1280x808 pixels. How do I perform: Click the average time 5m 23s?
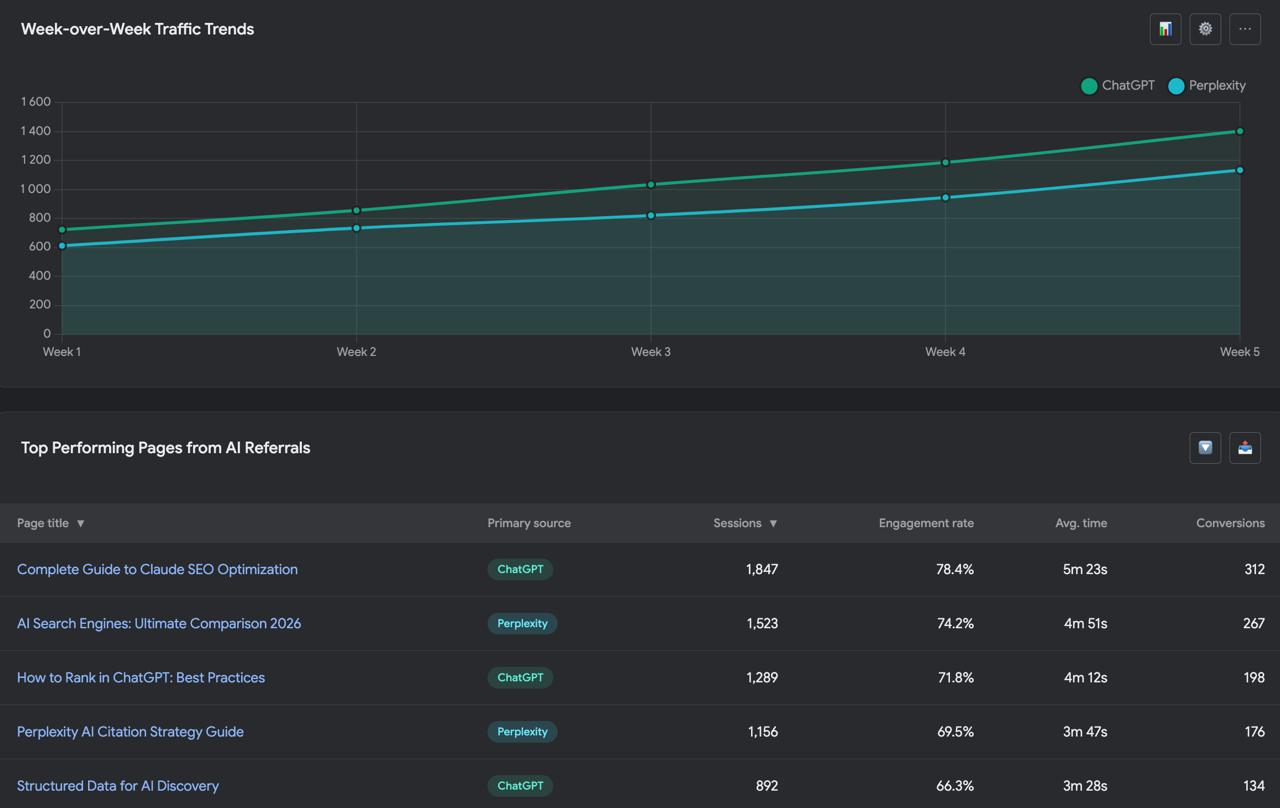tap(1085, 569)
